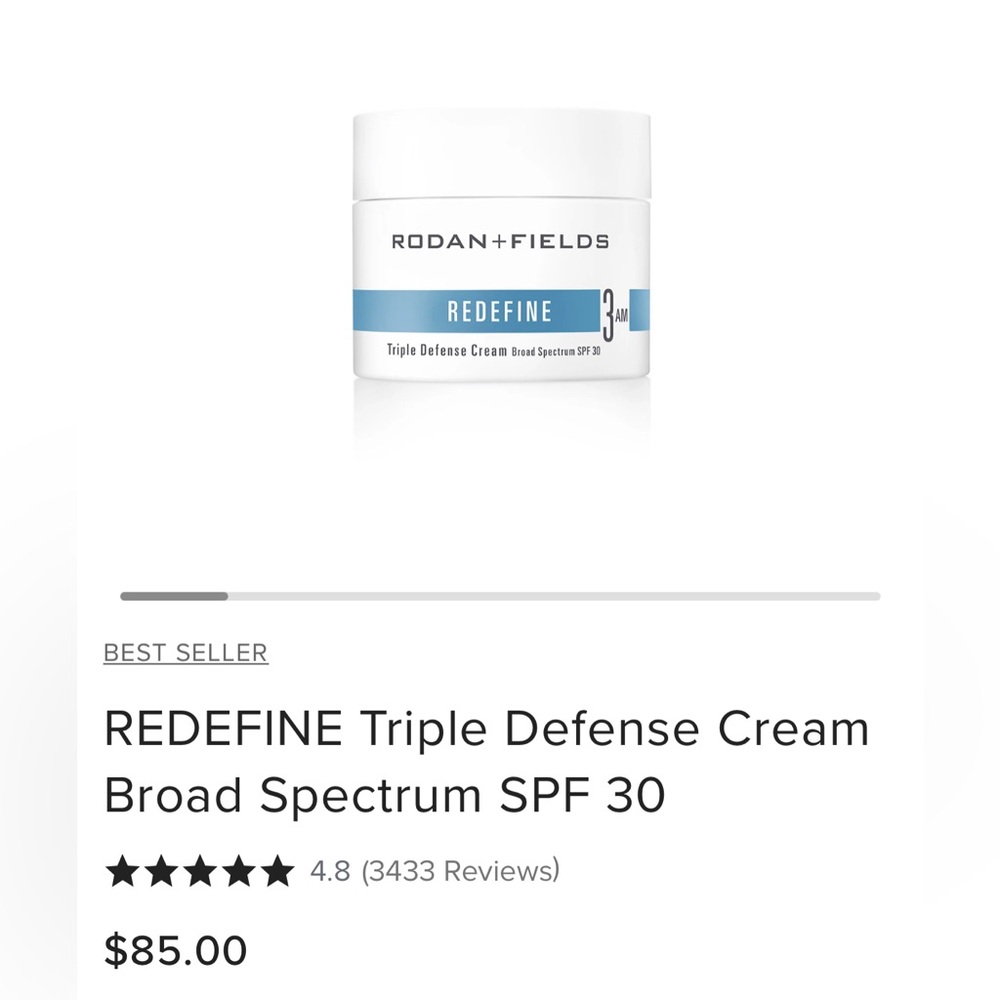Open the BEST SELLER link
The width and height of the screenshot is (1000, 1000).
[x=185, y=652]
